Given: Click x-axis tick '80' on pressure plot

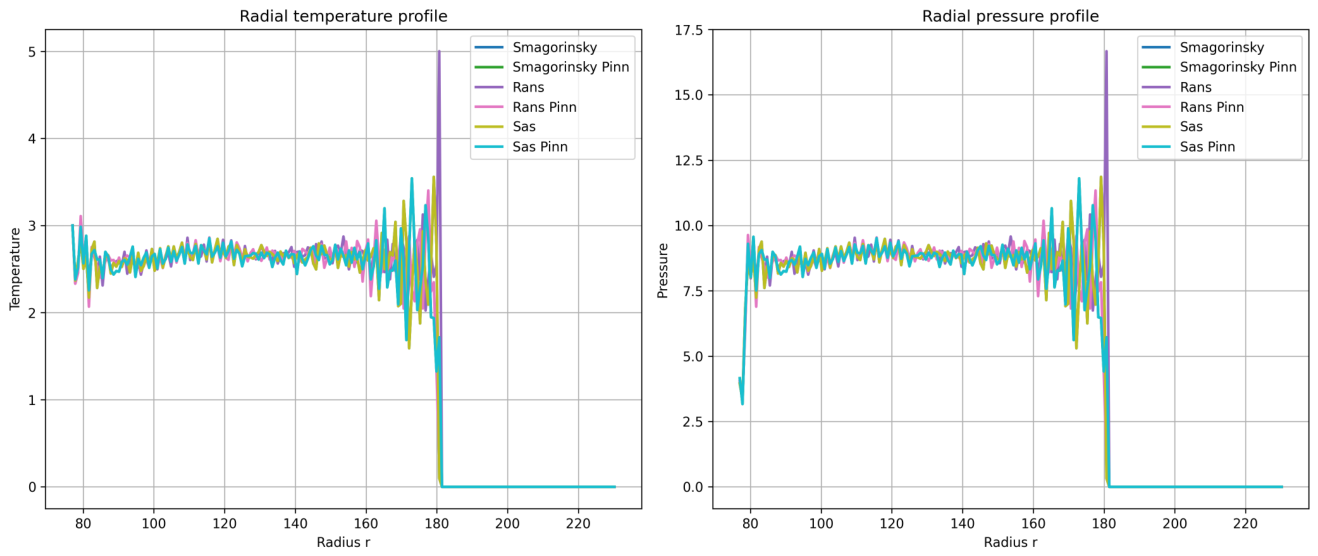Looking at the screenshot, I should (750, 522).
